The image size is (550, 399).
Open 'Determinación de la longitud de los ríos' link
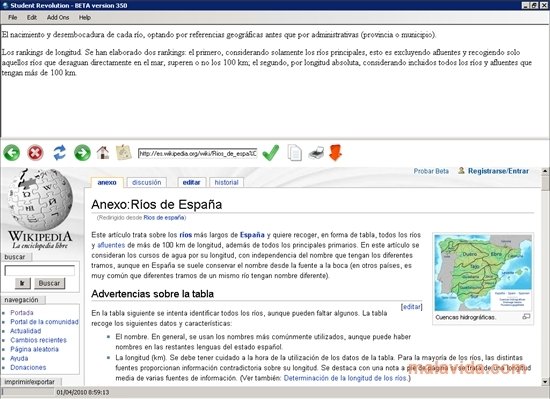(345, 378)
